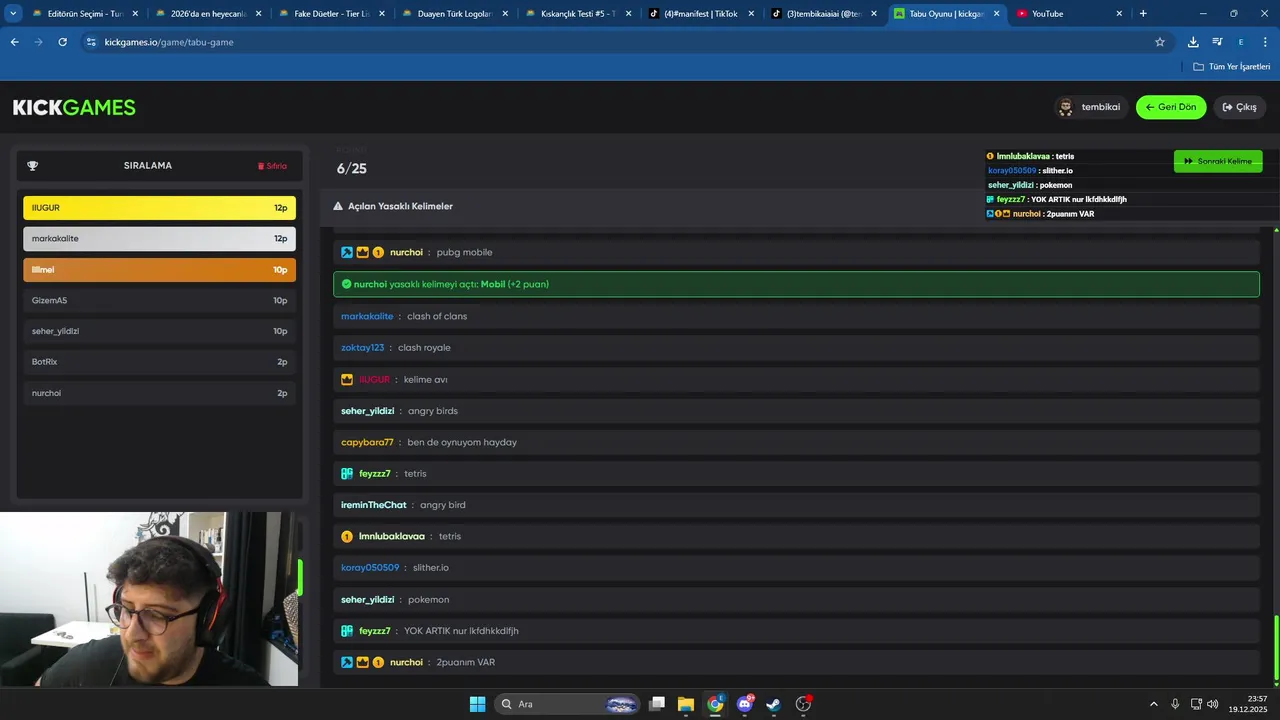Click the 'pokemon' message in main chat

[x=429, y=600]
